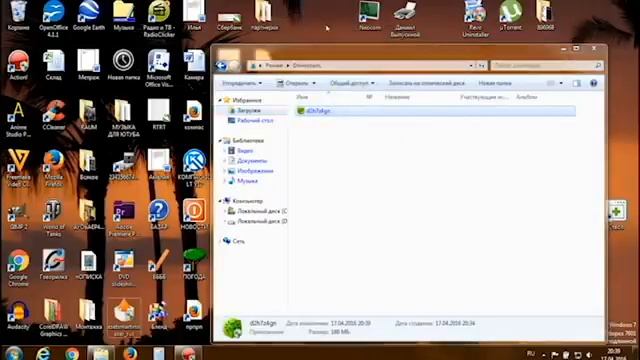Click Записать на оптический диск
The image size is (640, 360).
[427, 83]
